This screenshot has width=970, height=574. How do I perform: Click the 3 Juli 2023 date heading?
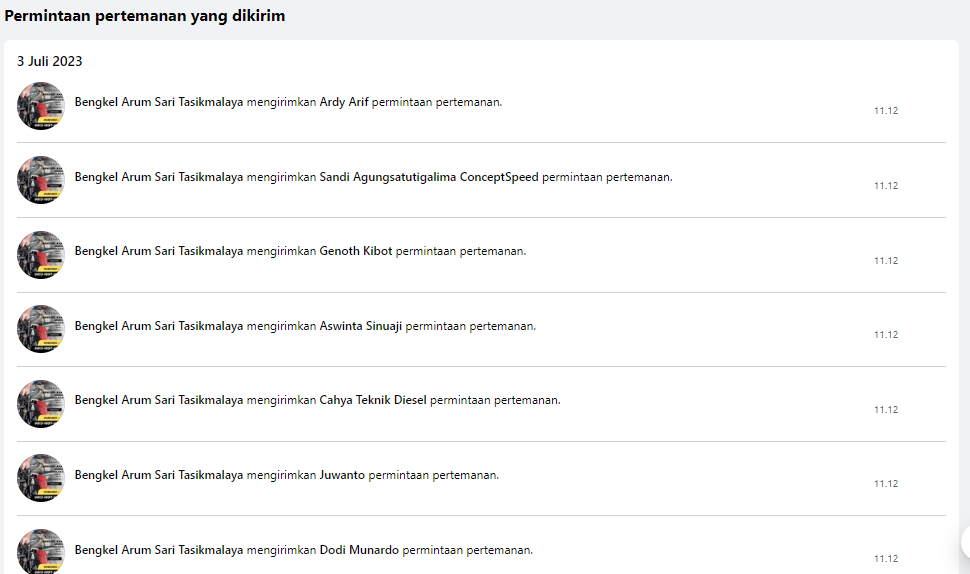point(50,61)
